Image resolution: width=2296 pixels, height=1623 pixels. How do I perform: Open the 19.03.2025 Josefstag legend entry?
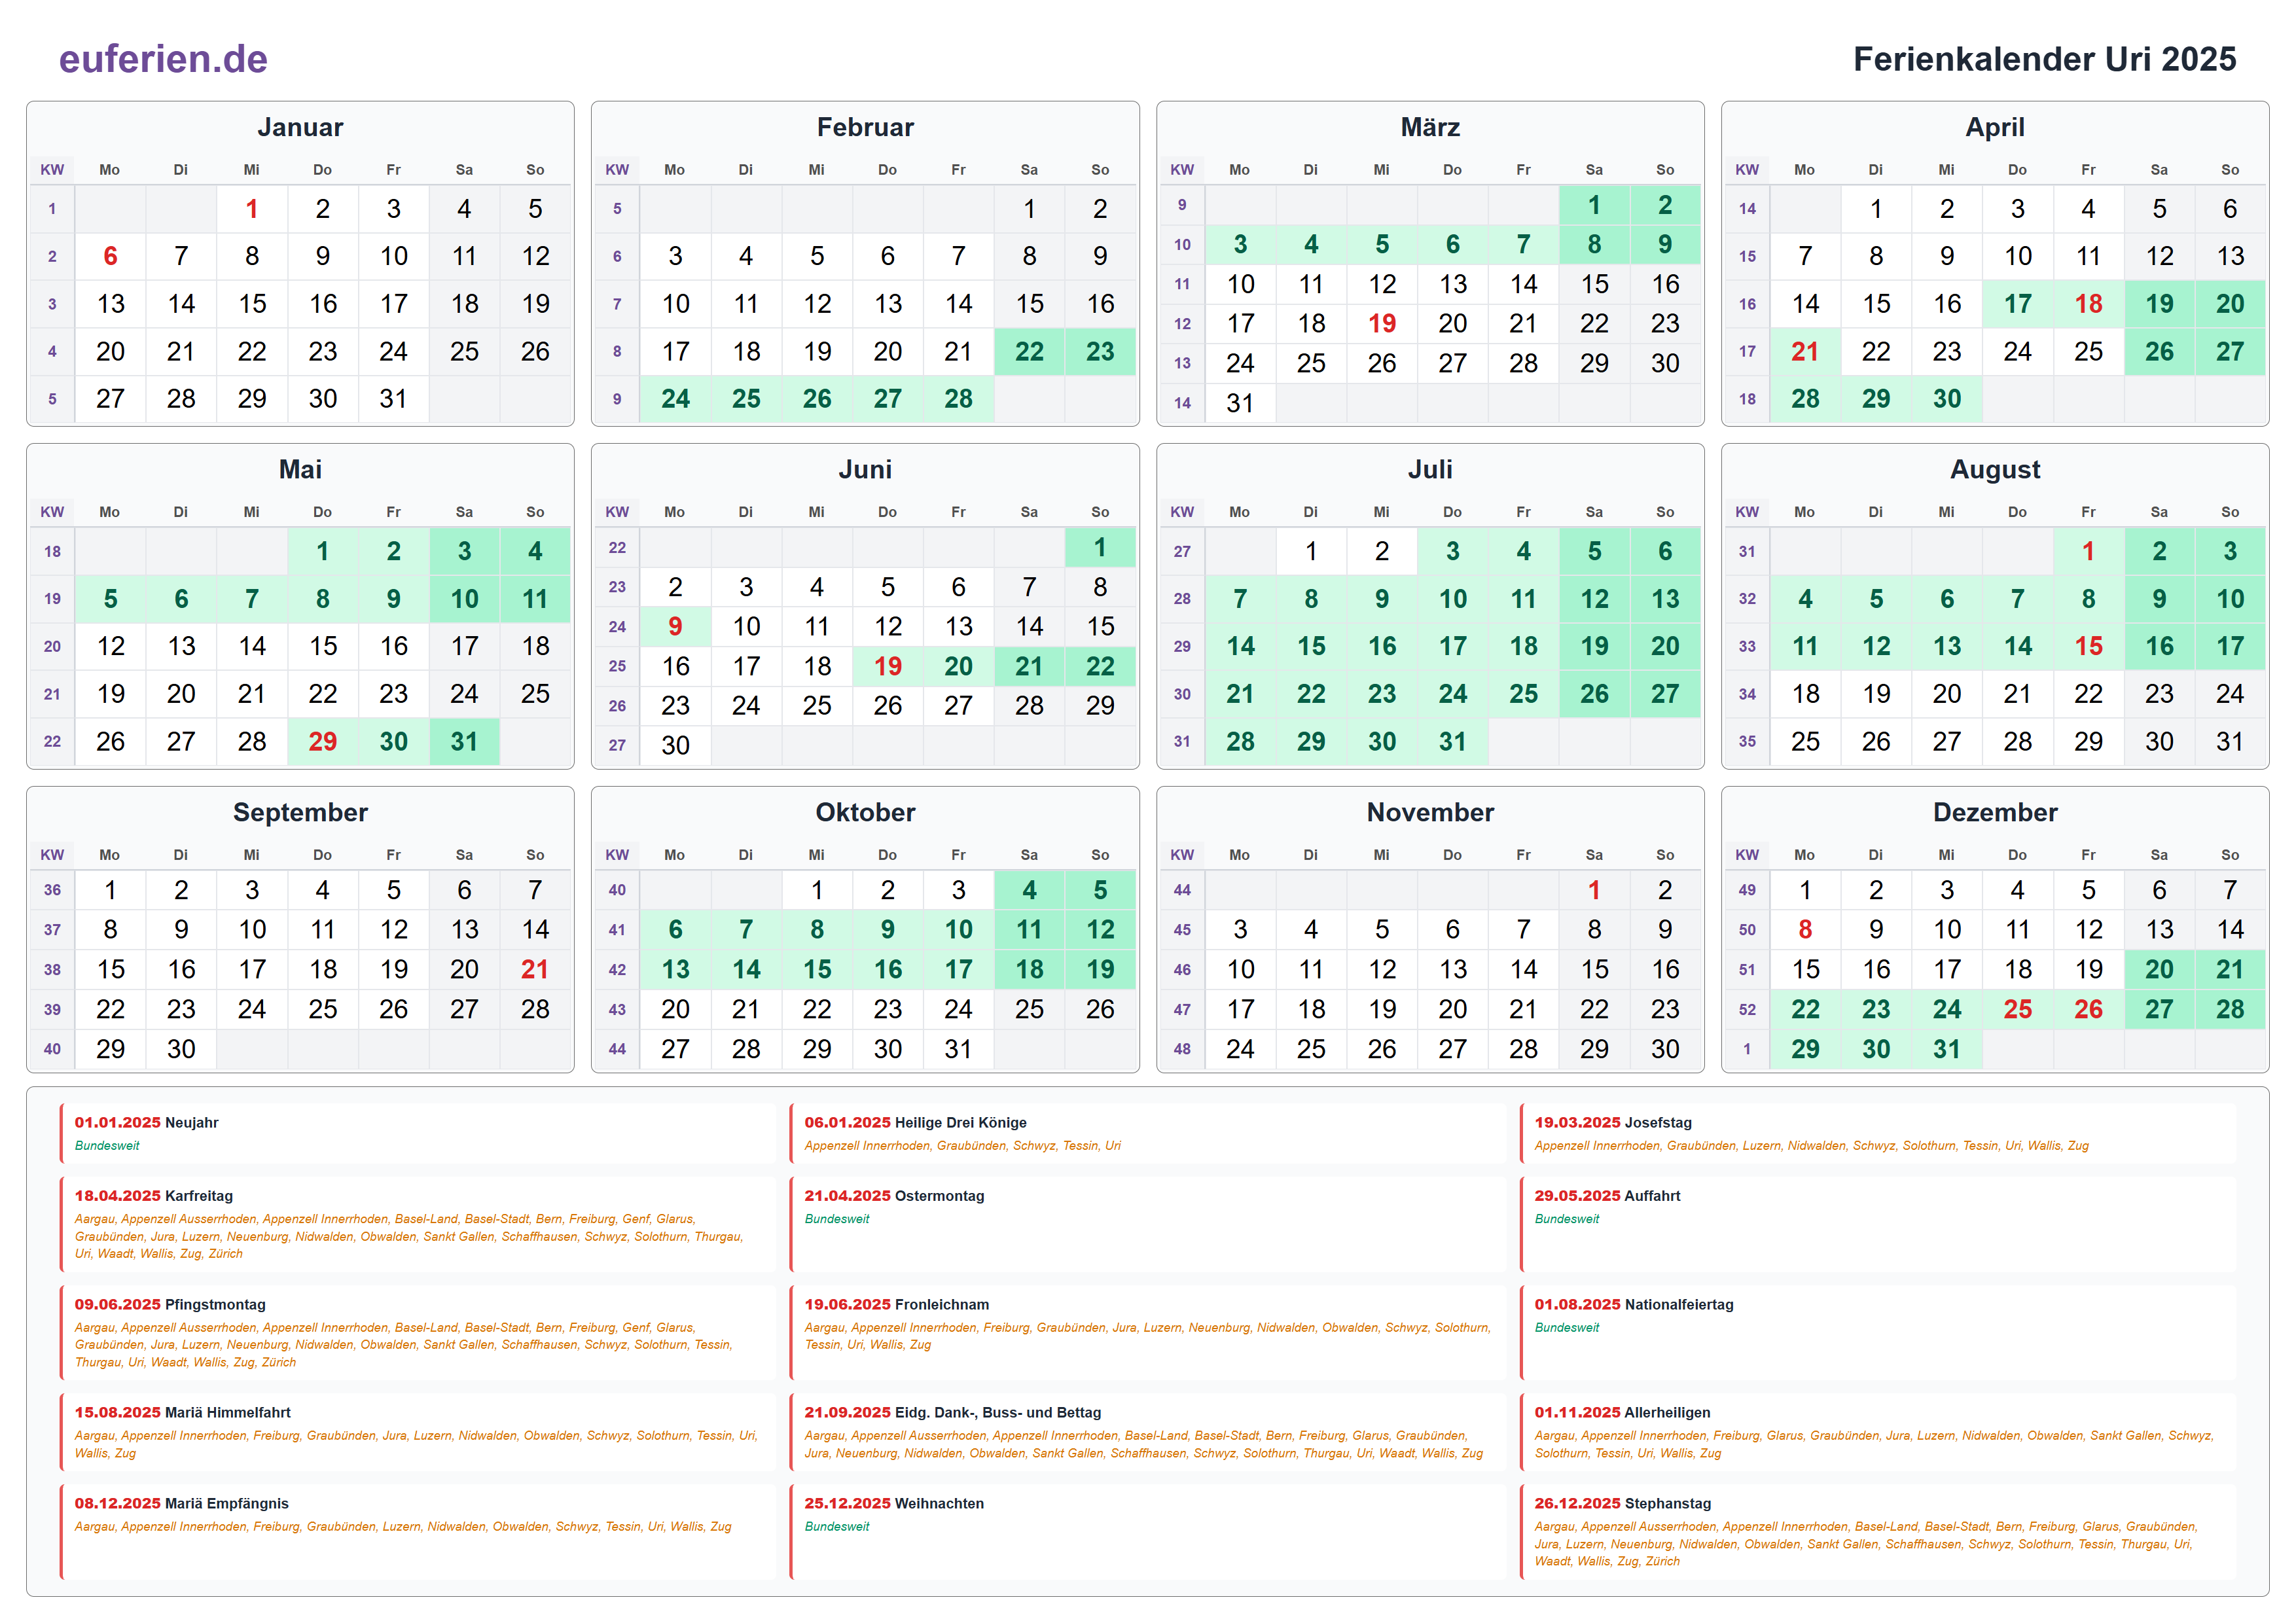[1877, 1134]
